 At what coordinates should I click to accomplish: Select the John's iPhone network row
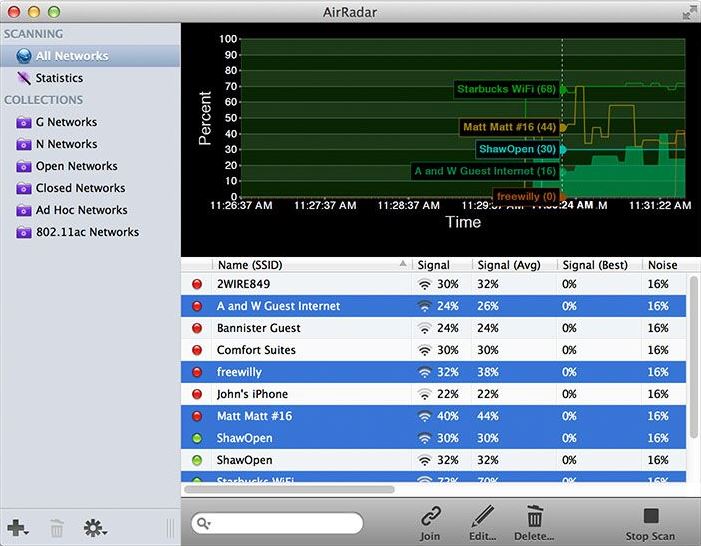(433, 394)
